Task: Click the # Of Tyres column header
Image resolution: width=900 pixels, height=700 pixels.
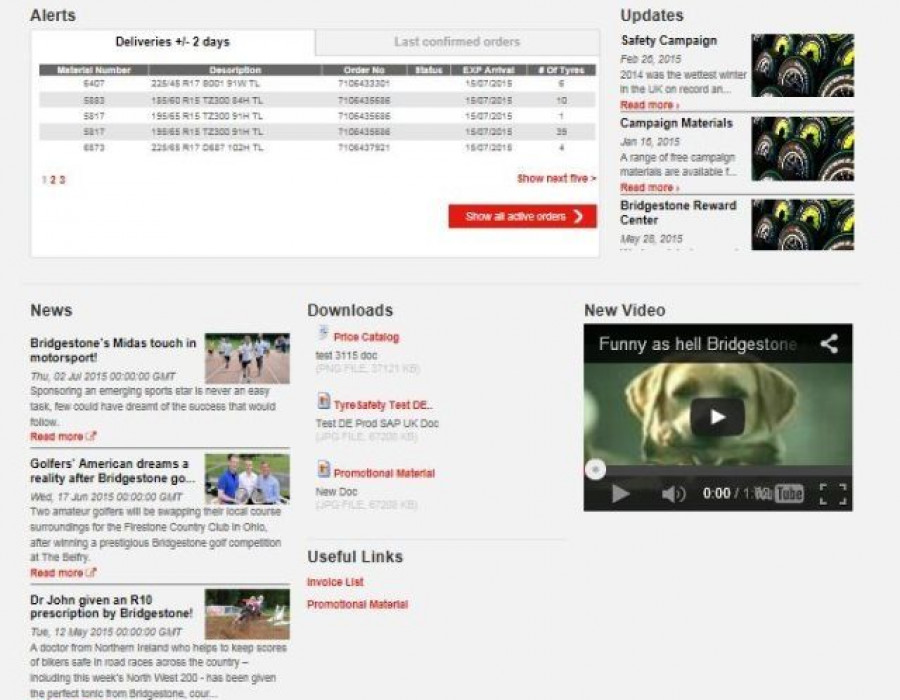Action: pyautogui.click(x=561, y=70)
